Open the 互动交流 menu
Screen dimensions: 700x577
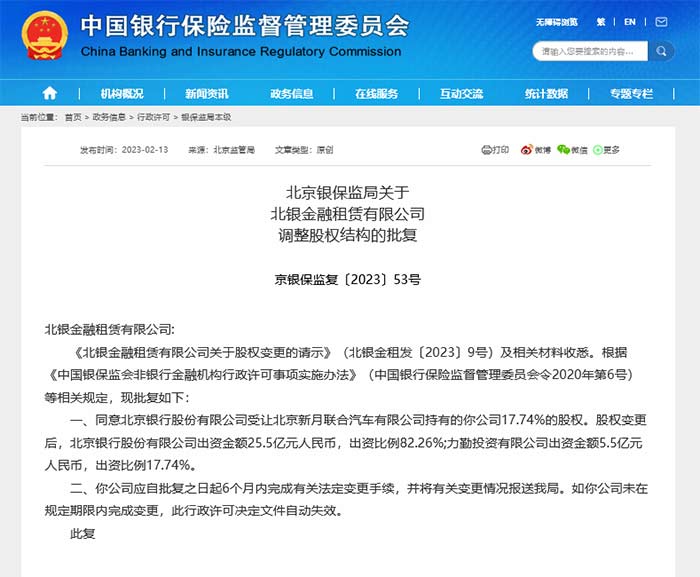[x=461, y=93]
